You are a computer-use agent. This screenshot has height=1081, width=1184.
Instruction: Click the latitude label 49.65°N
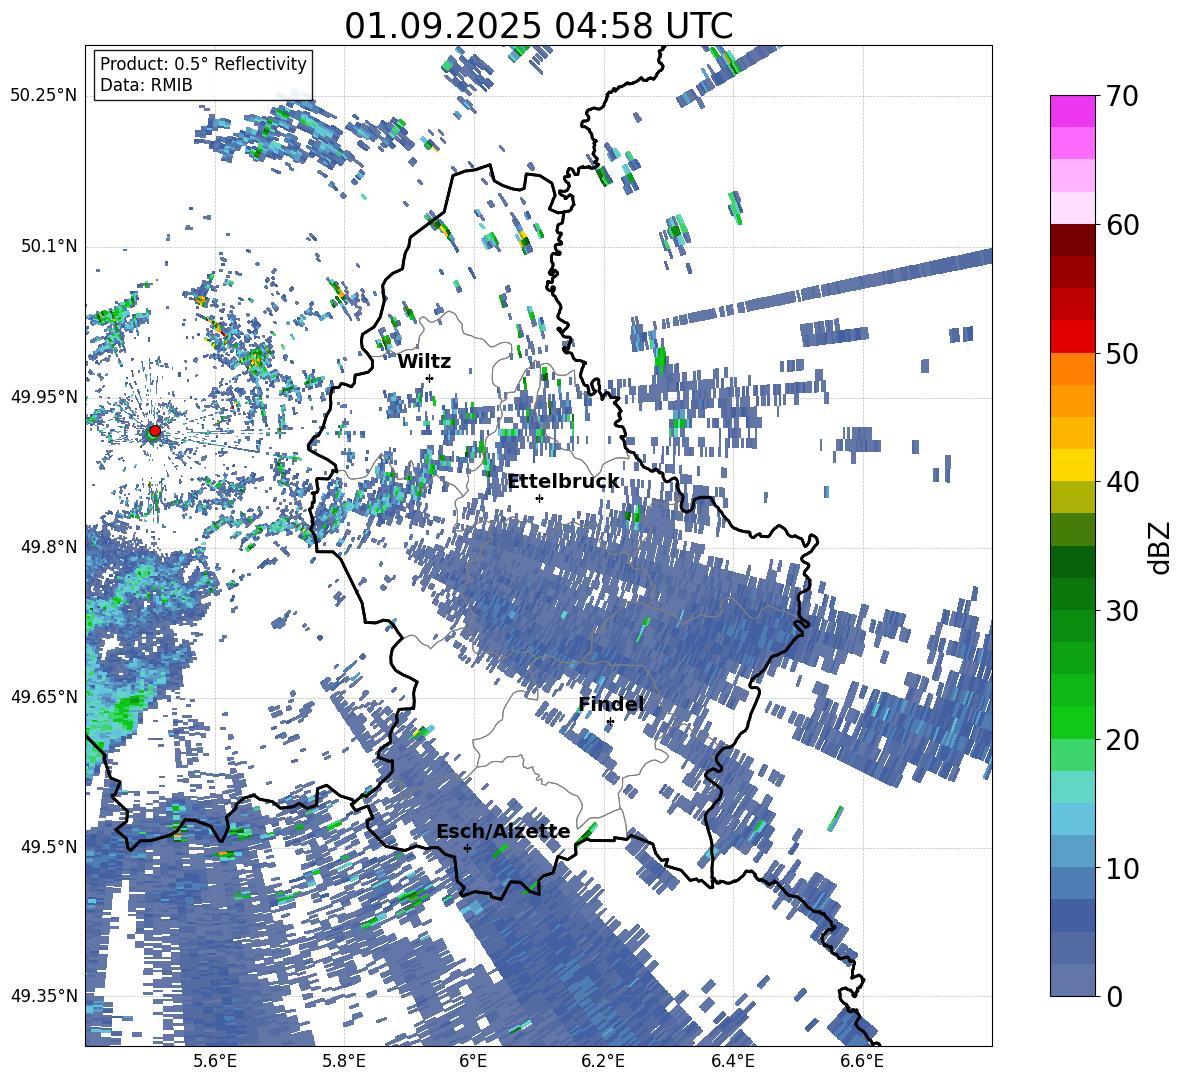pos(43,696)
